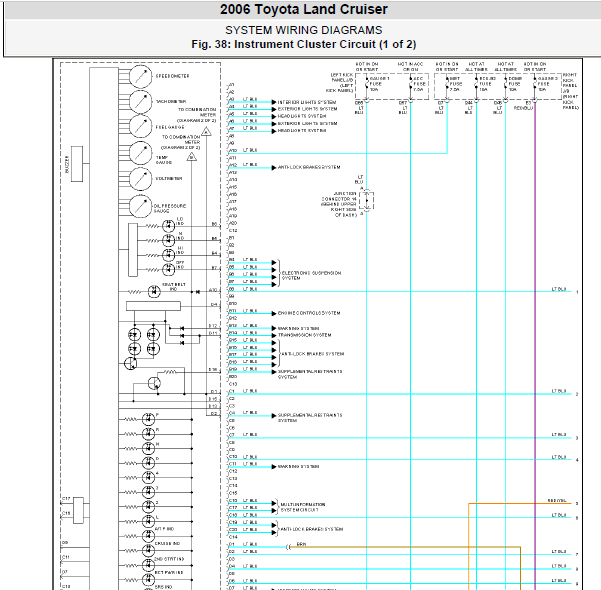Click the GAUGE 2 fuse symbol
This screenshot has width=601, height=590.
tap(535, 84)
